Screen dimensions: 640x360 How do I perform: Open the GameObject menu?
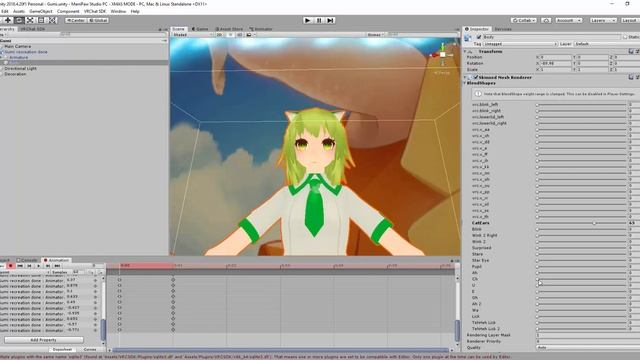(41, 11)
